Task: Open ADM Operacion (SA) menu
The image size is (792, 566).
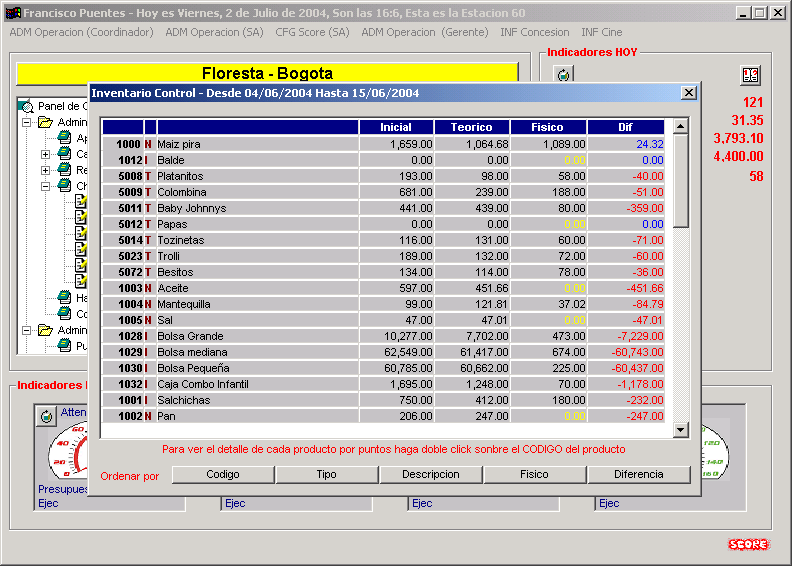Action: [x=214, y=32]
